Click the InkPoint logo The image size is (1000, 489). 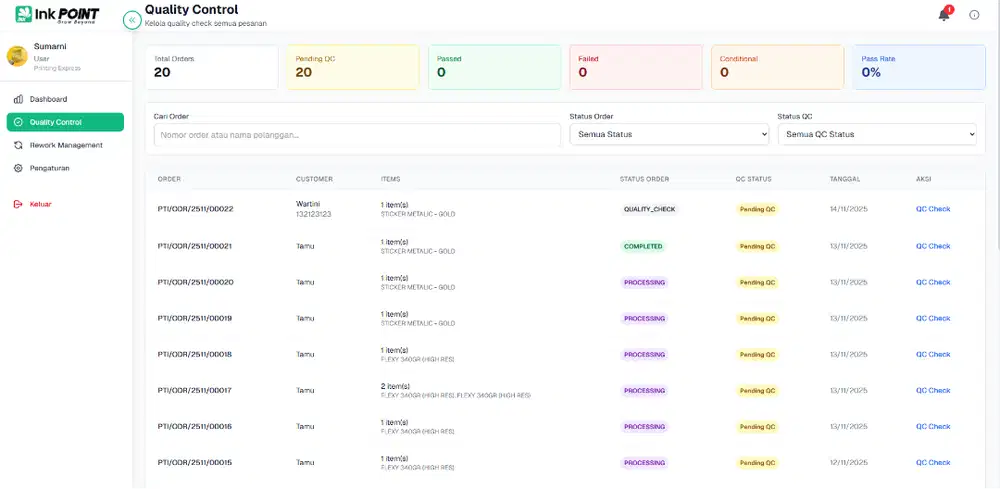[x=57, y=16]
